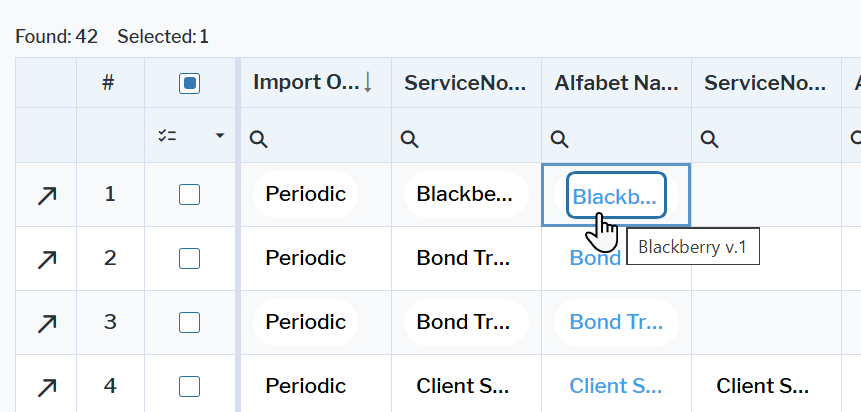Open the Bond Tr... link in row 3
The width and height of the screenshot is (861, 412).
pos(615,323)
